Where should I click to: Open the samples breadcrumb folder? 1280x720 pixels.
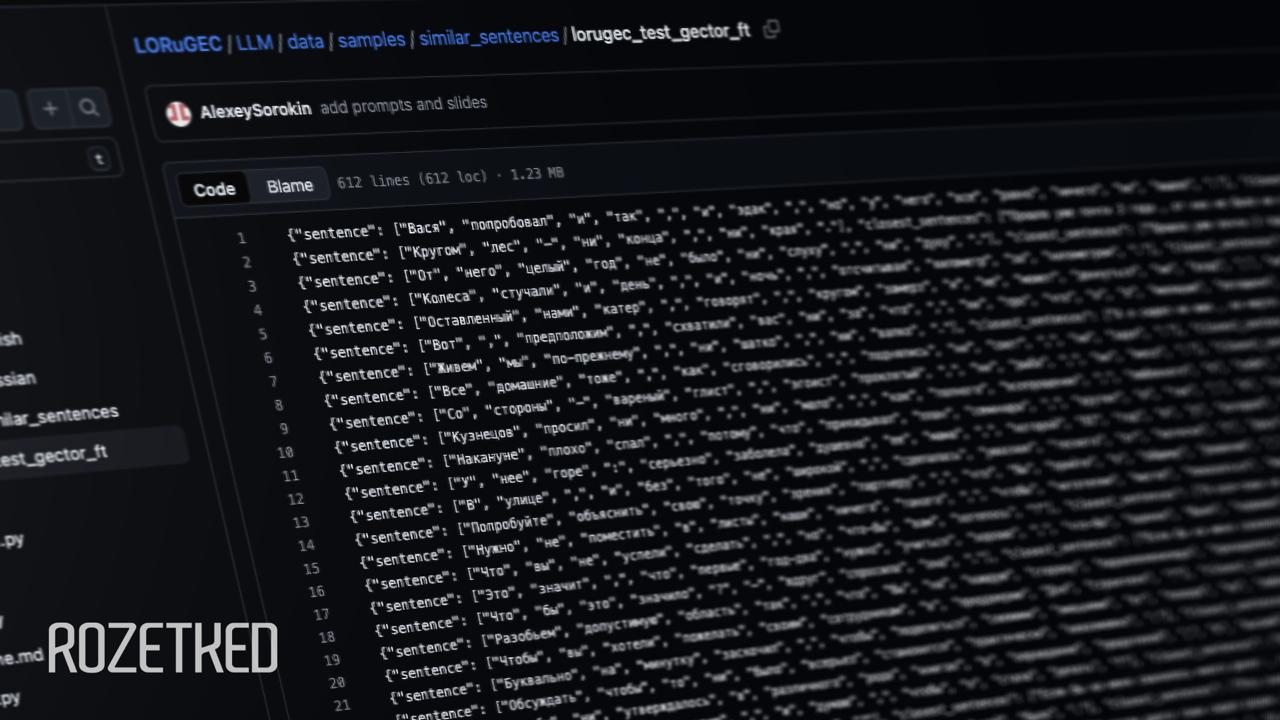(371, 40)
